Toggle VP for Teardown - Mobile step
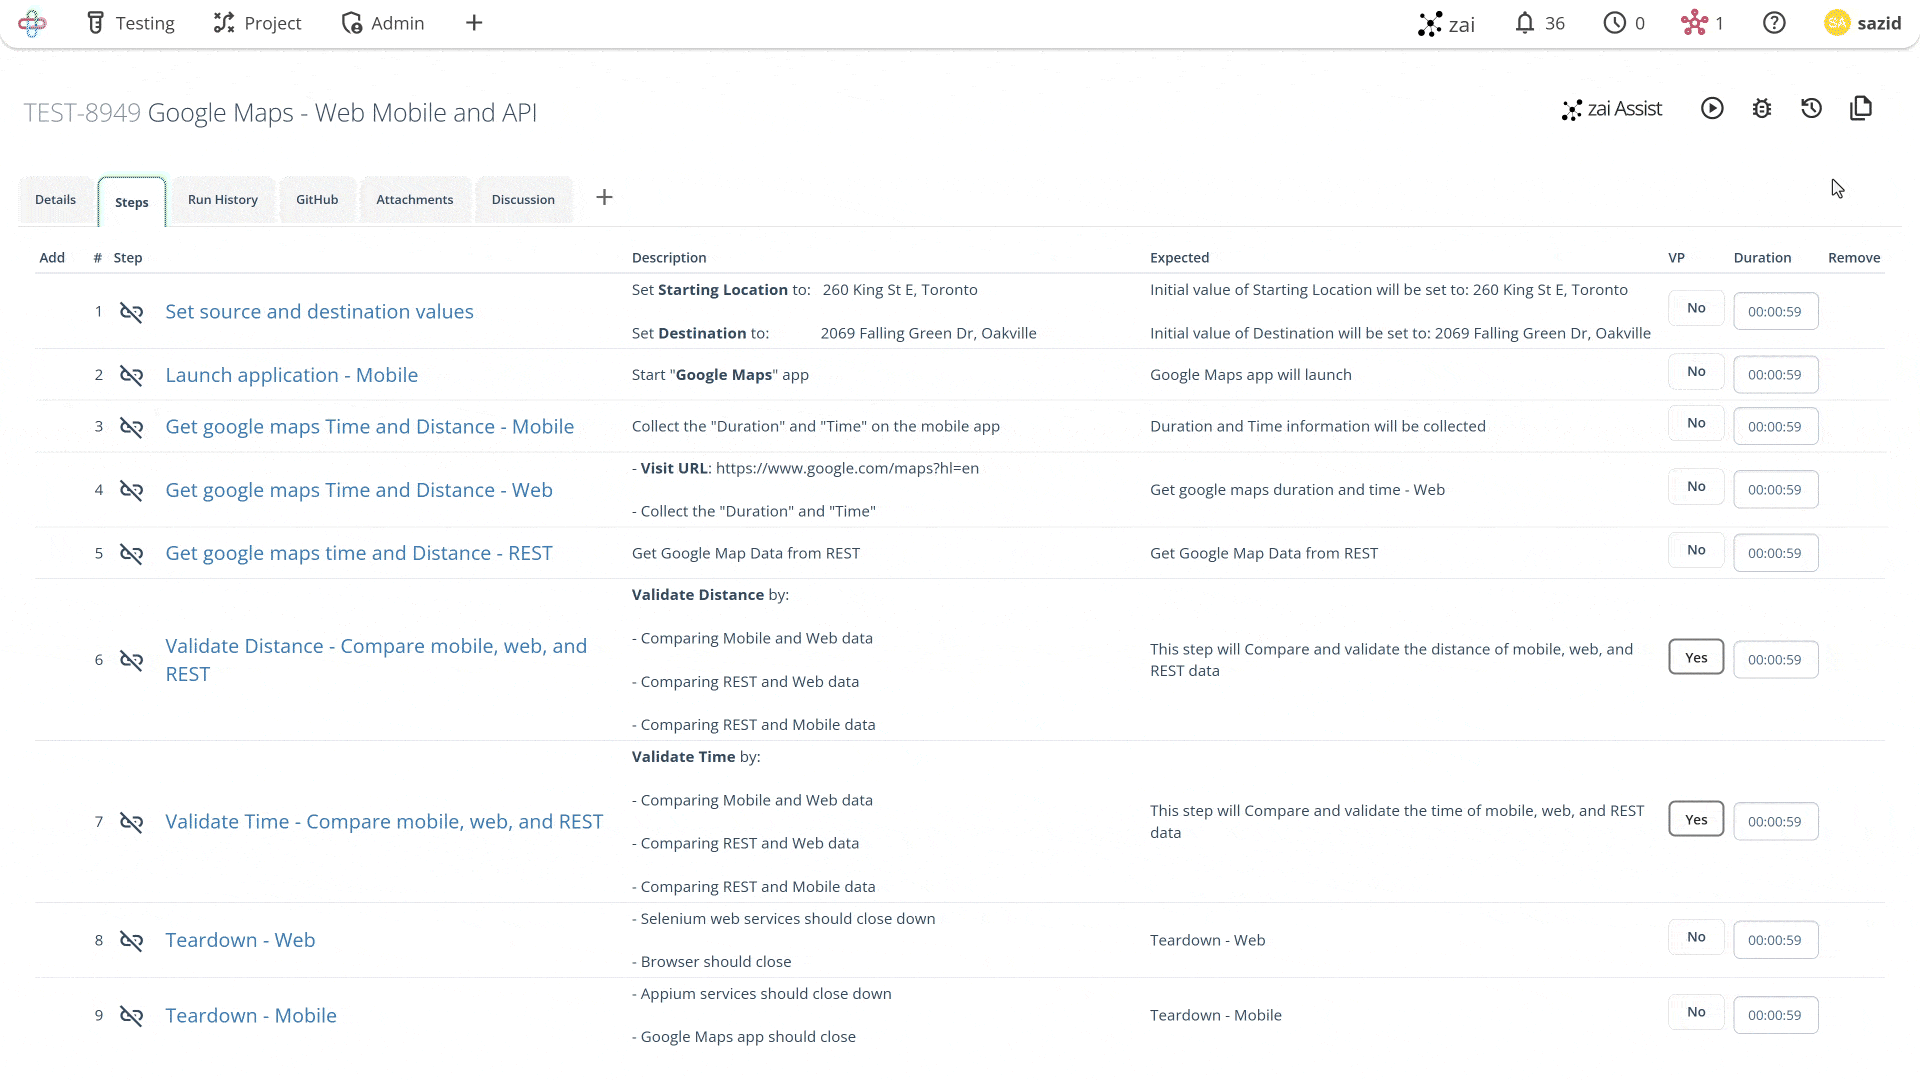 [x=1696, y=1012]
